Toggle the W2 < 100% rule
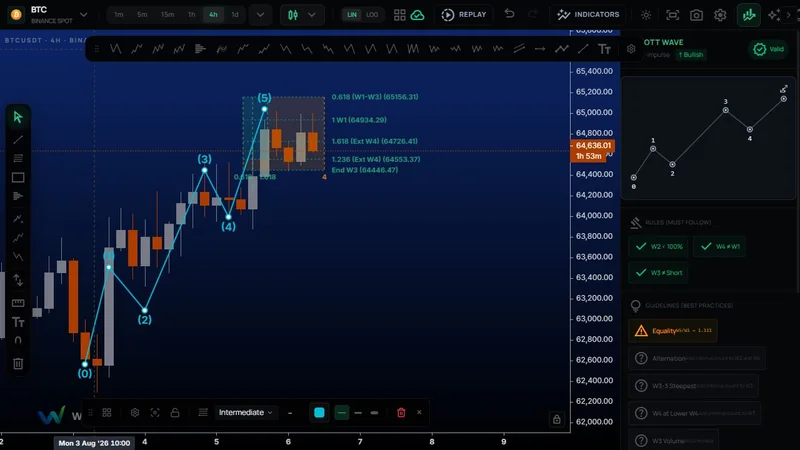The height and width of the screenshot is (450, 800). click(659, 246)
